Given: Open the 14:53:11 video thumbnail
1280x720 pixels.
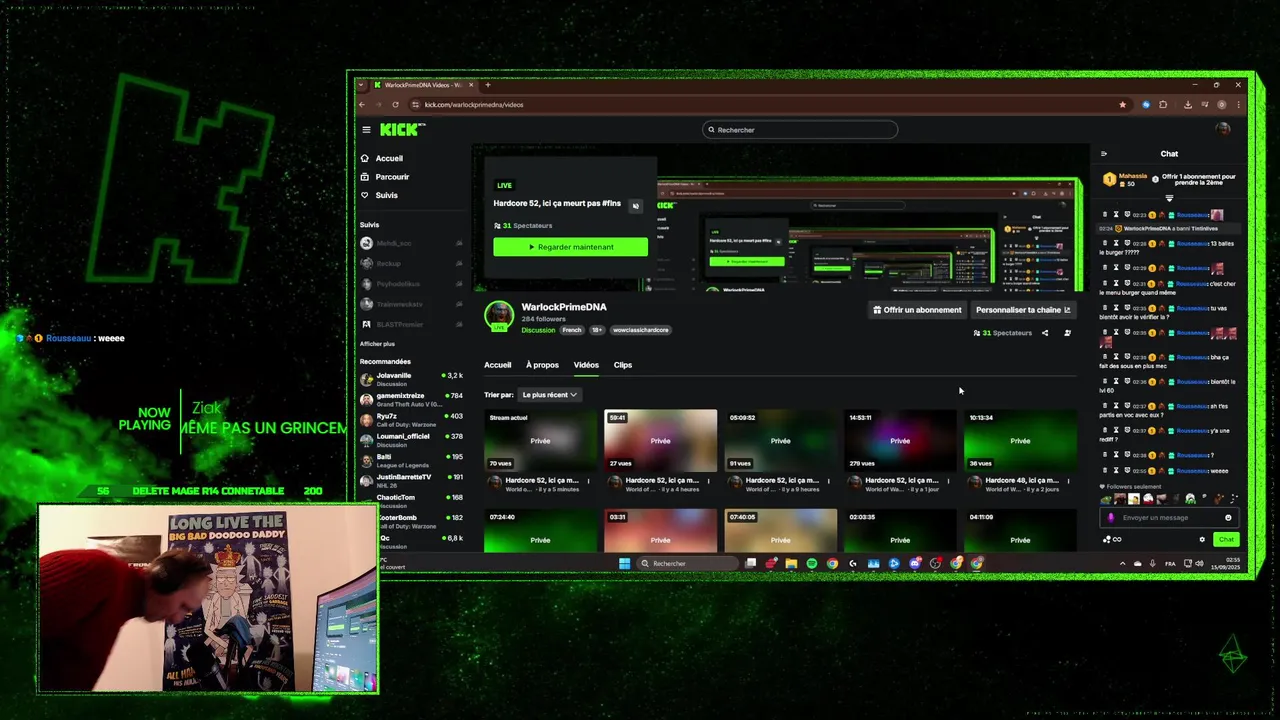Looking at the screenshot, I should (x=900, y=440).
